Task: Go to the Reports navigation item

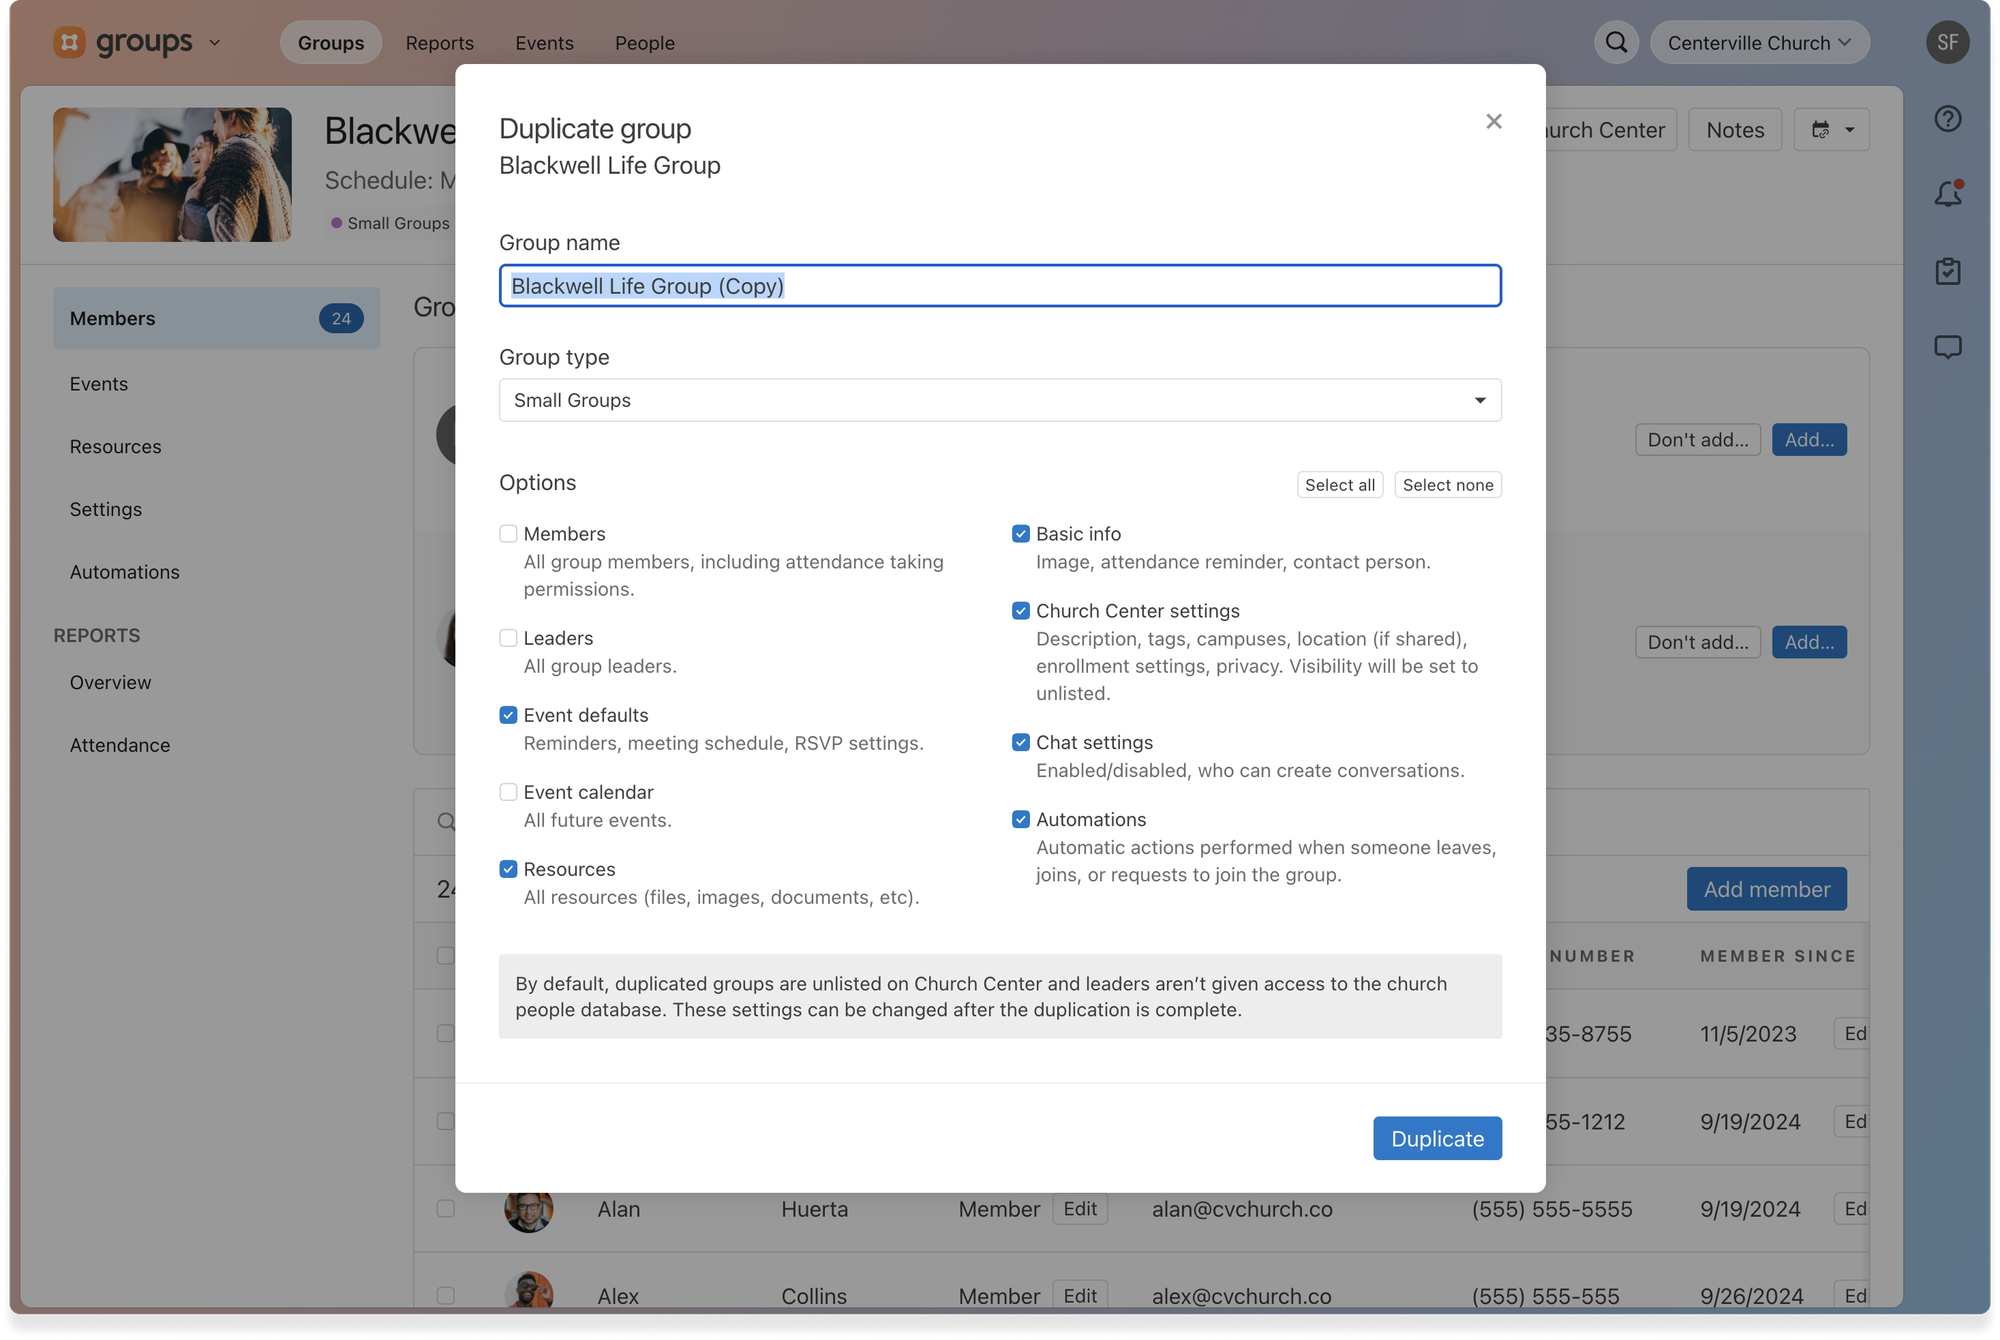Action: pos(439,42)
